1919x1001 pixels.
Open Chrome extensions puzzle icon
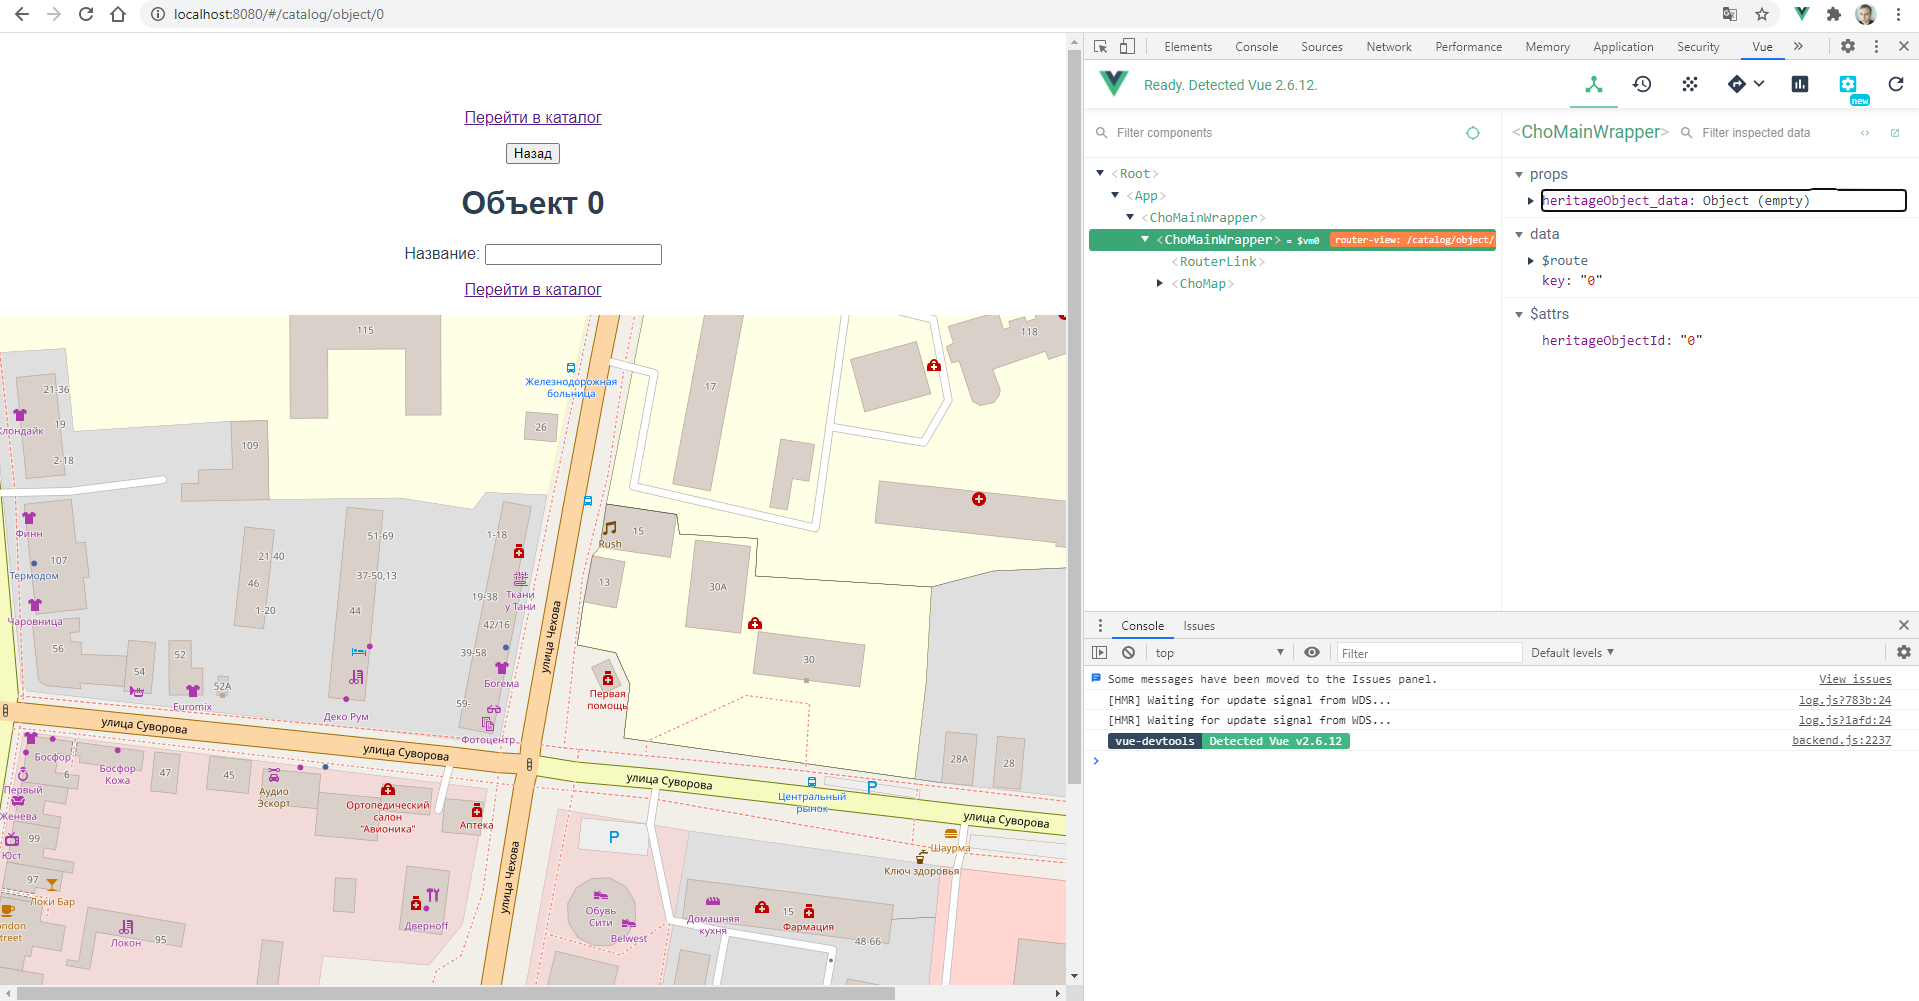[x=1834, y=14]
